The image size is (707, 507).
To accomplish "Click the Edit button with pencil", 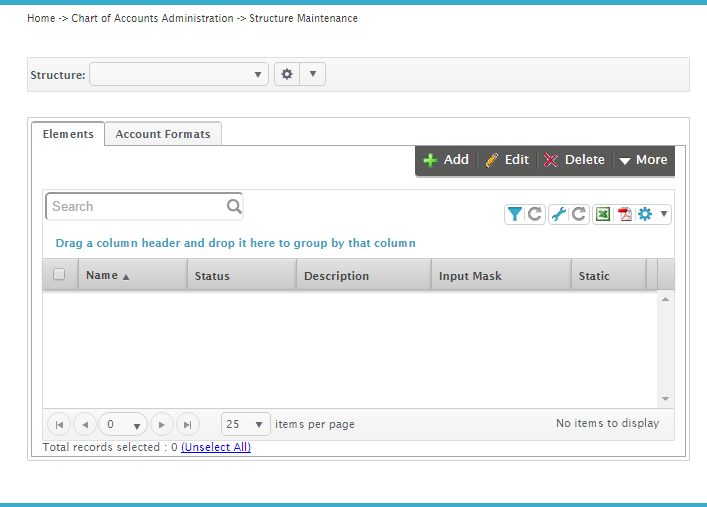I will [x=508, y=160].
